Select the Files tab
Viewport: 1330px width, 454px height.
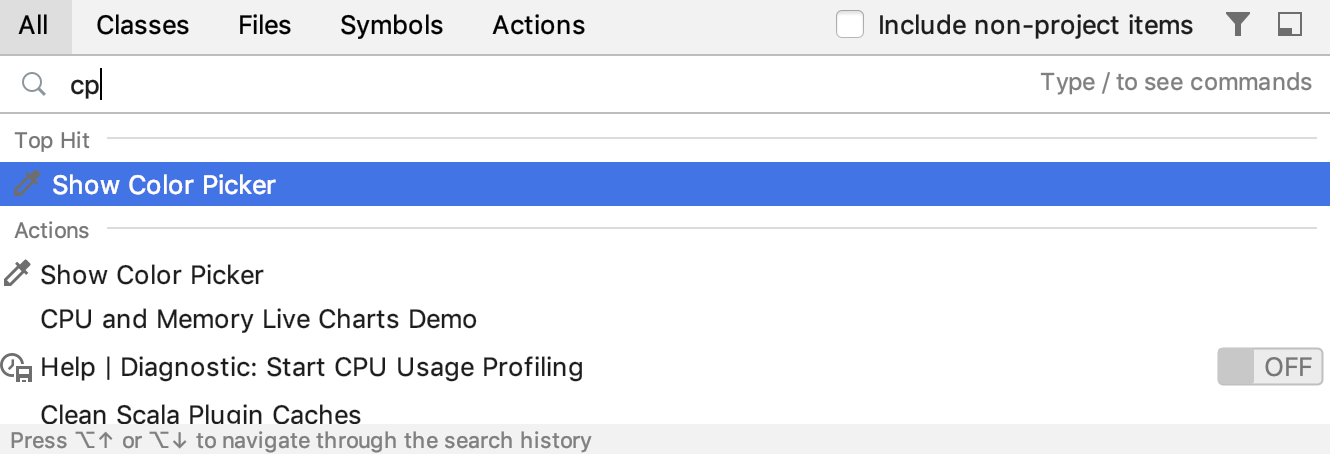[265, 26]
